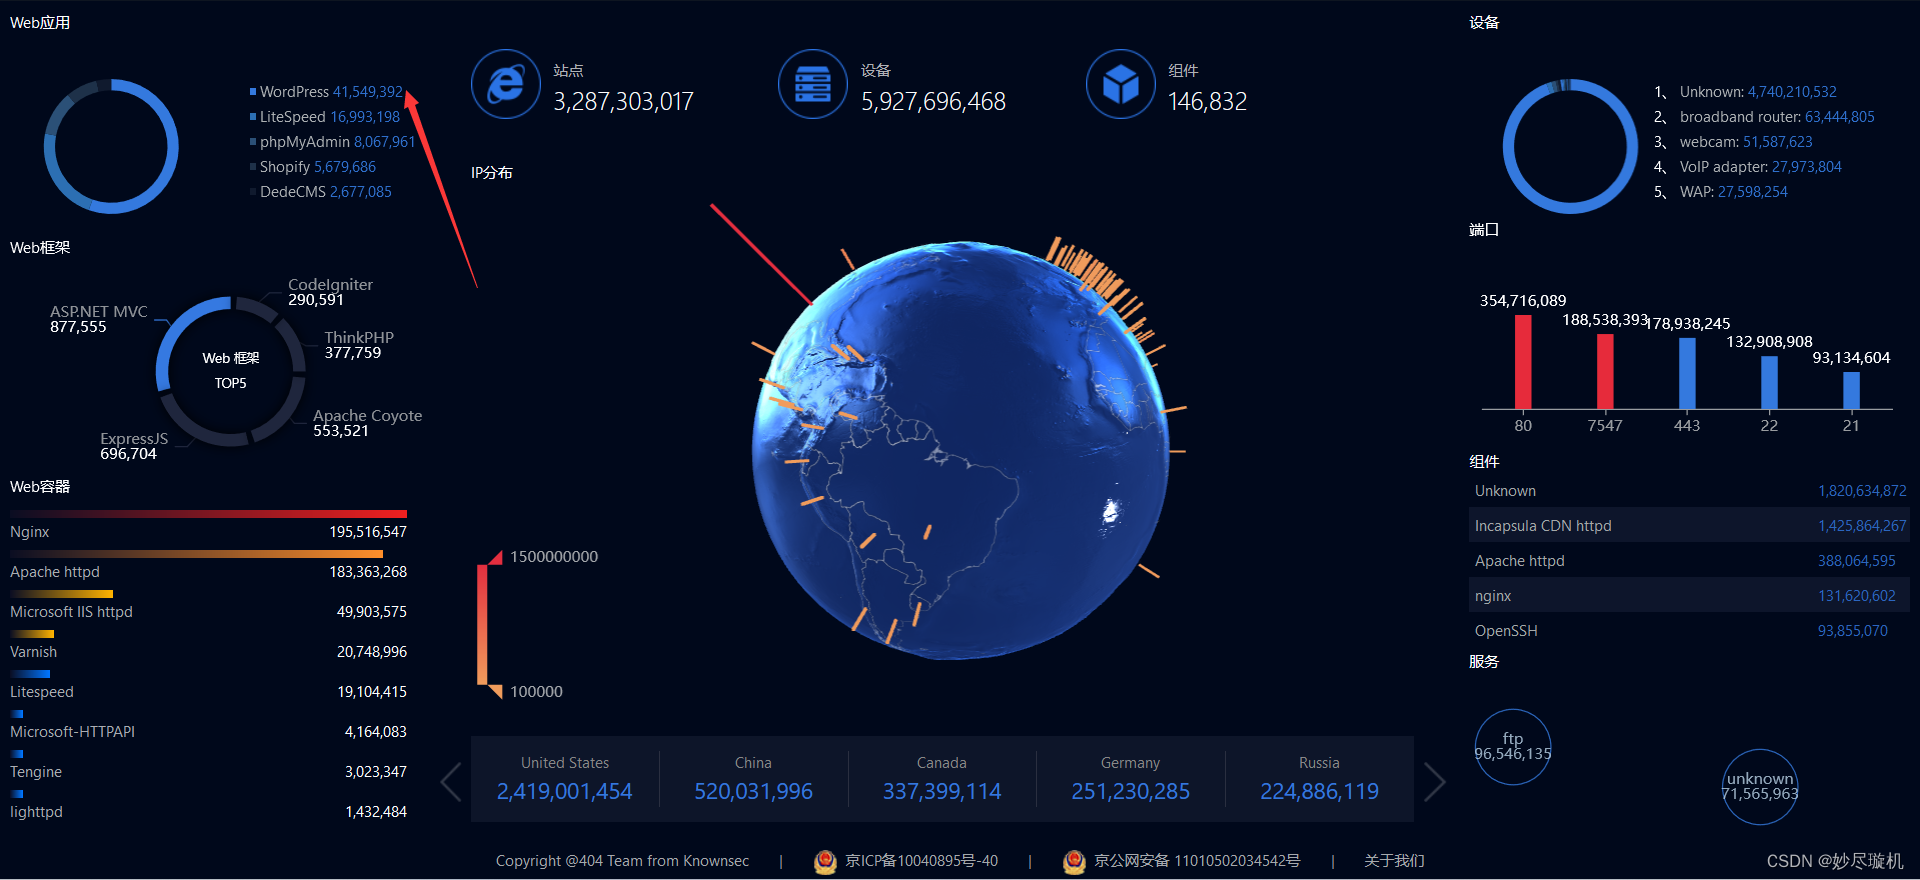Click the Nginx red progress bar

tap(208, 514)
